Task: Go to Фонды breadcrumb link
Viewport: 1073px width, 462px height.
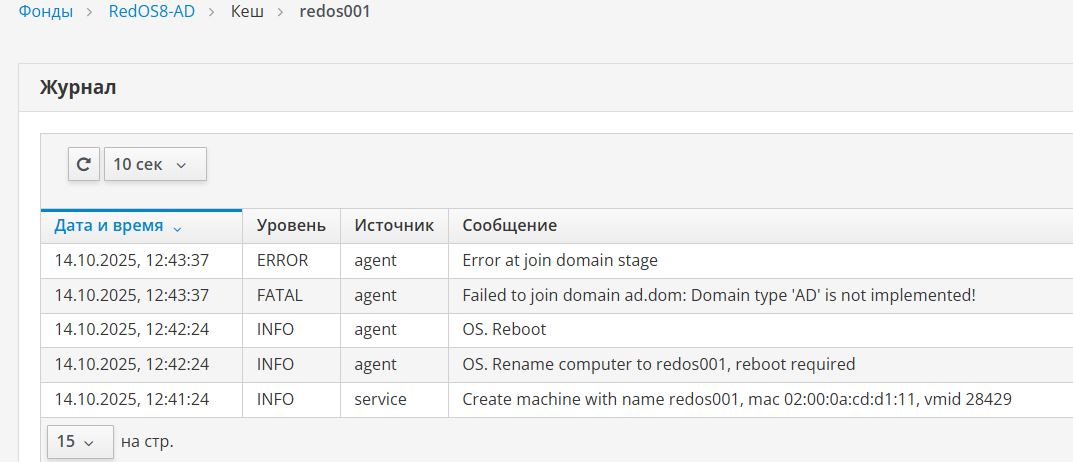Action: coord(45,14)
